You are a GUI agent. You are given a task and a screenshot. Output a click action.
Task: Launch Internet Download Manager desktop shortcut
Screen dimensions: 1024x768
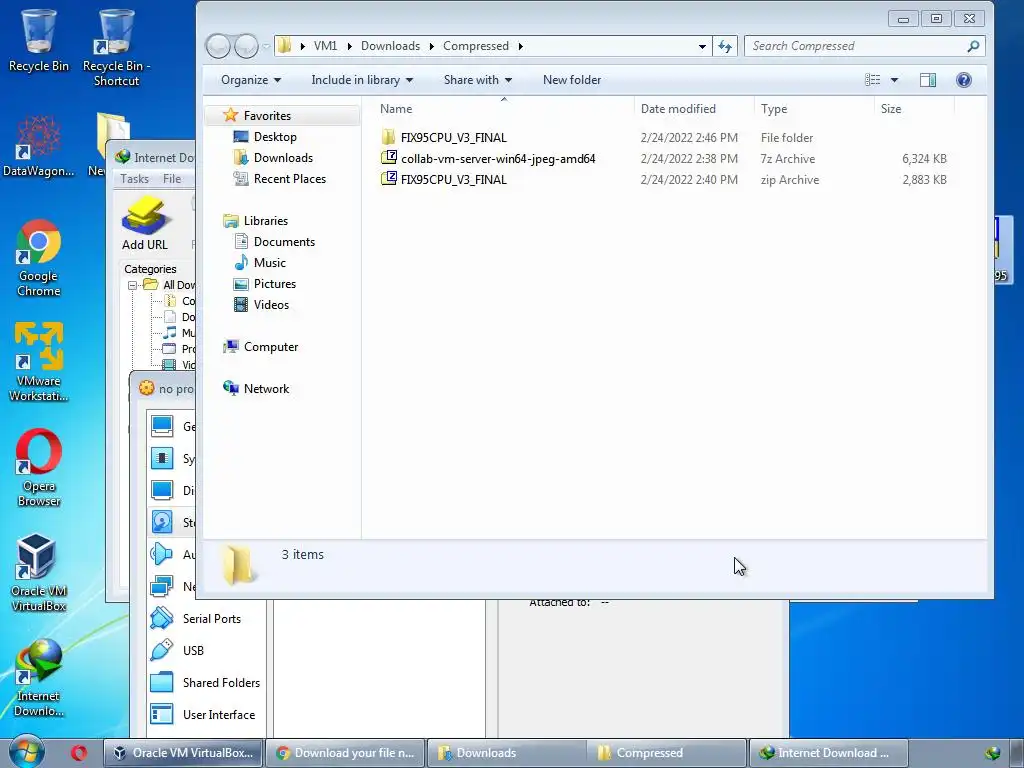[39, 678]
